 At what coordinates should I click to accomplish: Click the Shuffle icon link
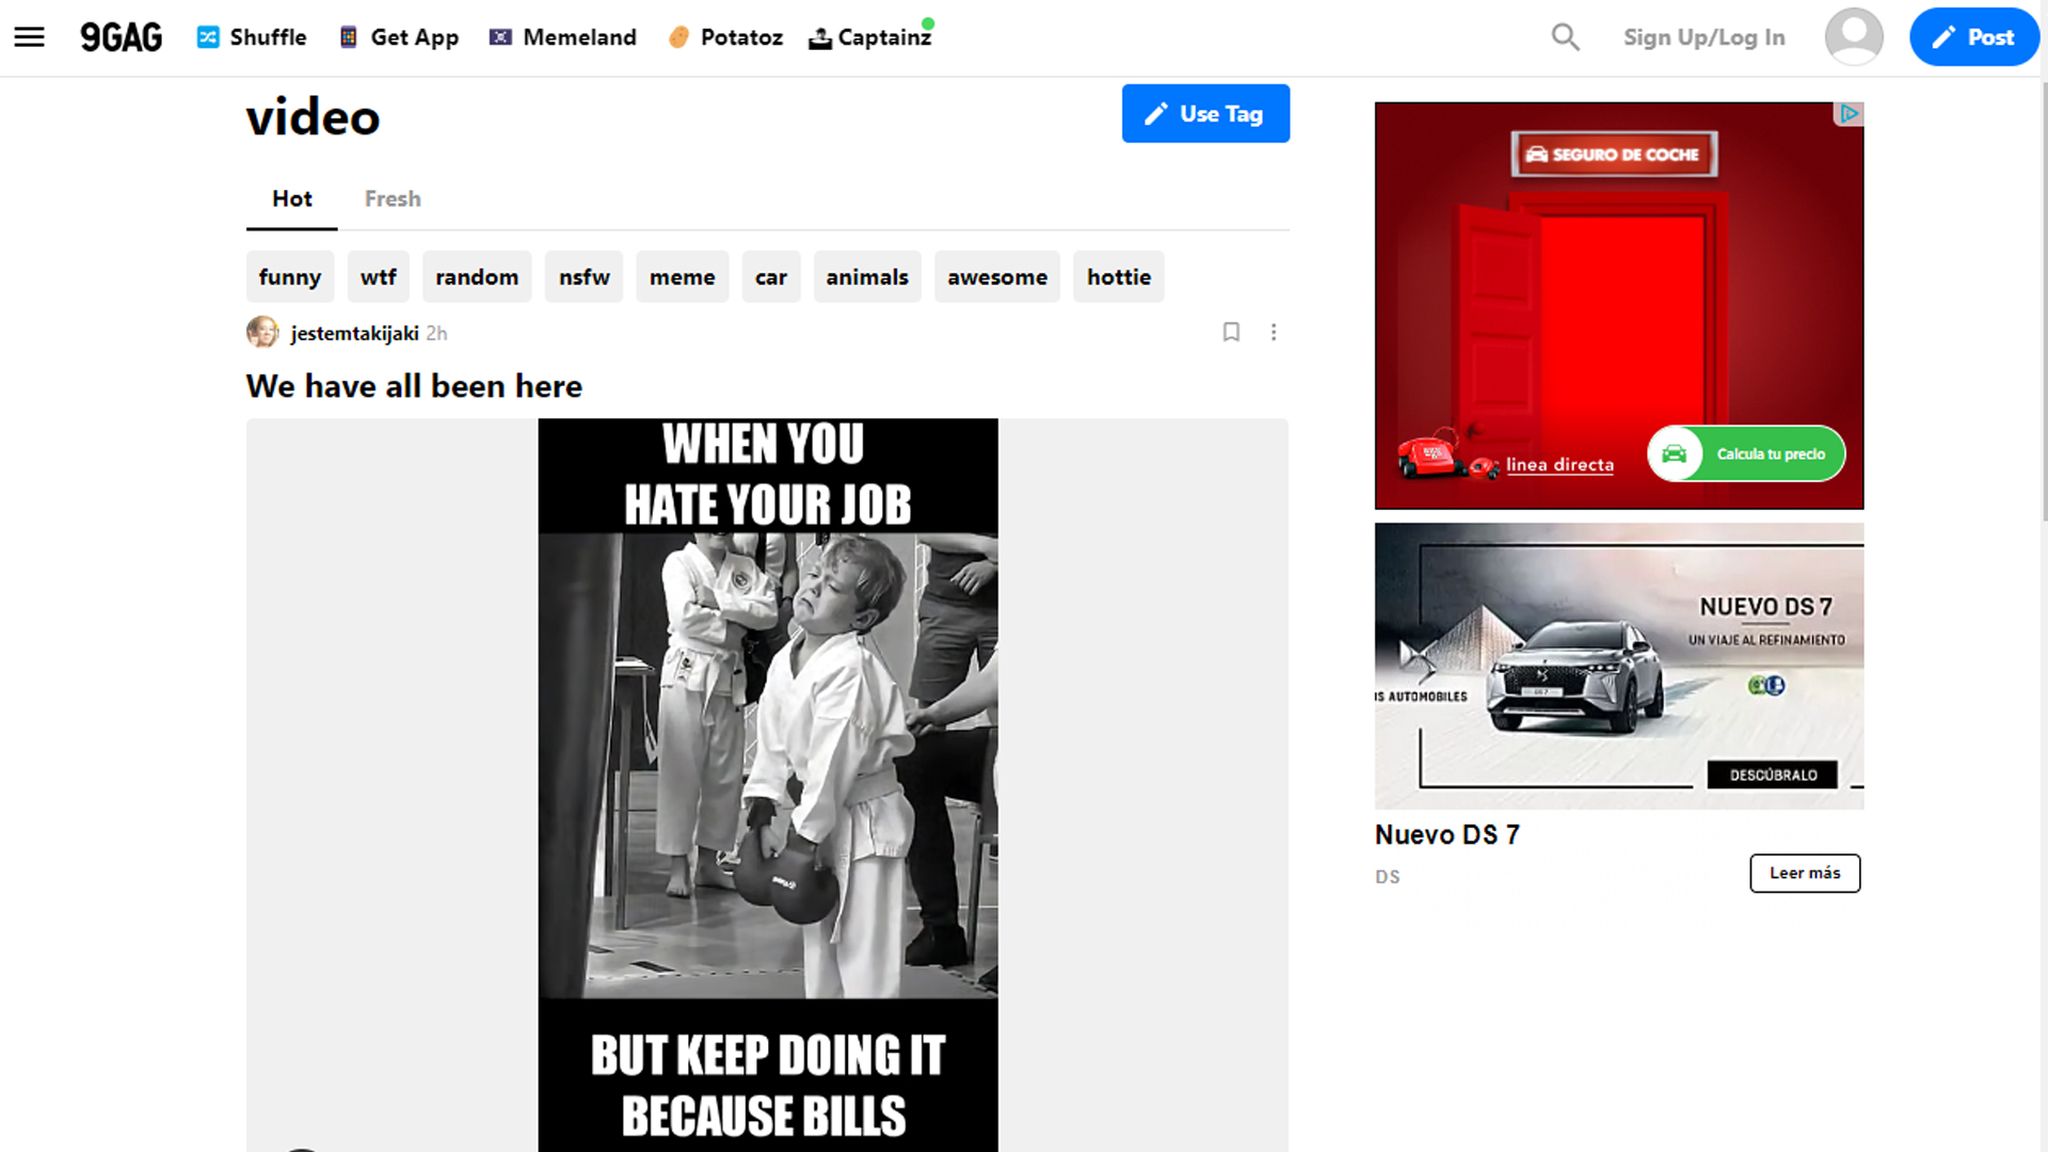(209, 37)
